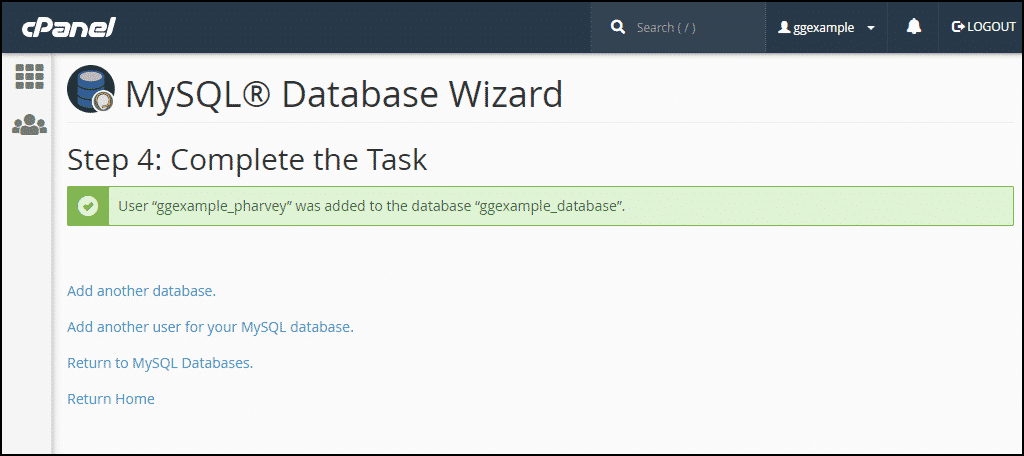The height and width of the screenshot is (456, 1024).
Task: Return to MySQL Databases page
Action: click(160, 363)
